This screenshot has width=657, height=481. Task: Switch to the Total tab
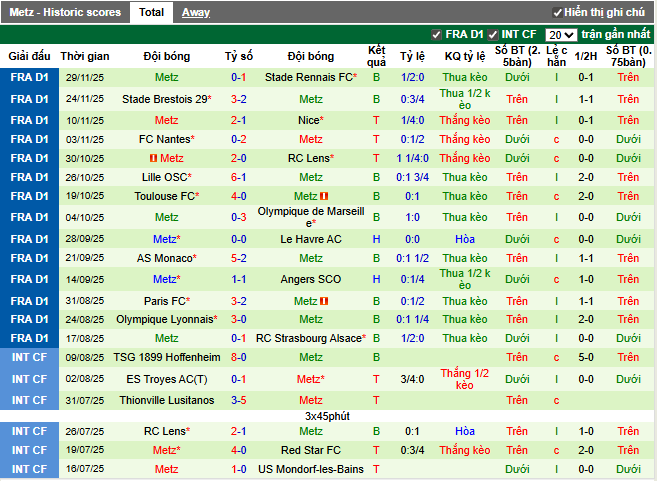pyautogui.click(x=152, y=12)
